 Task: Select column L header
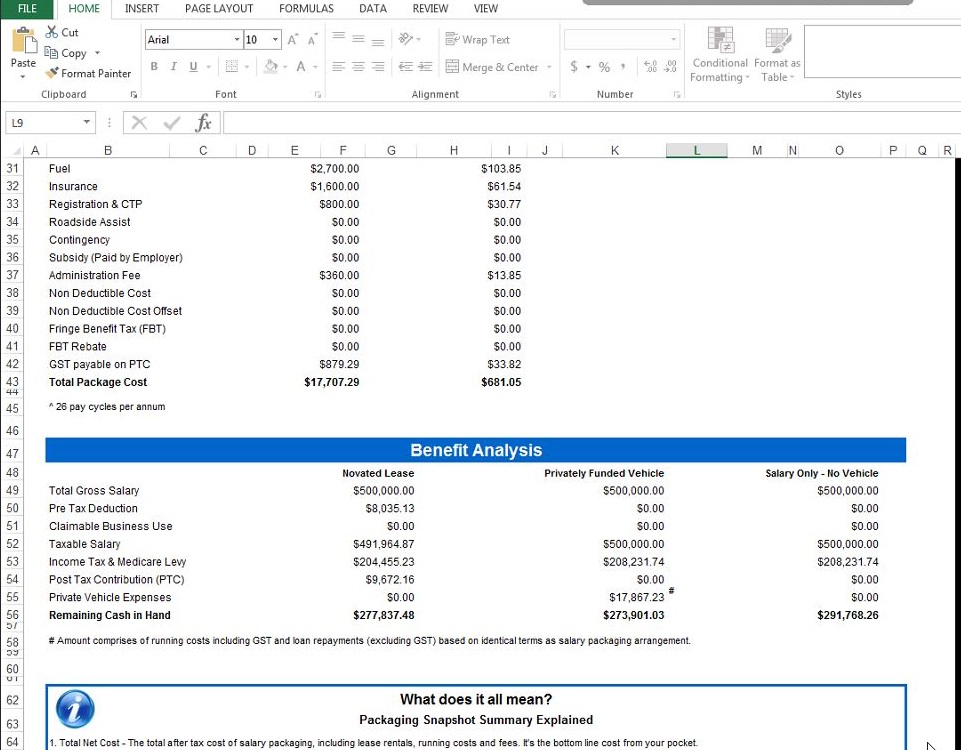tap(697, 150)
